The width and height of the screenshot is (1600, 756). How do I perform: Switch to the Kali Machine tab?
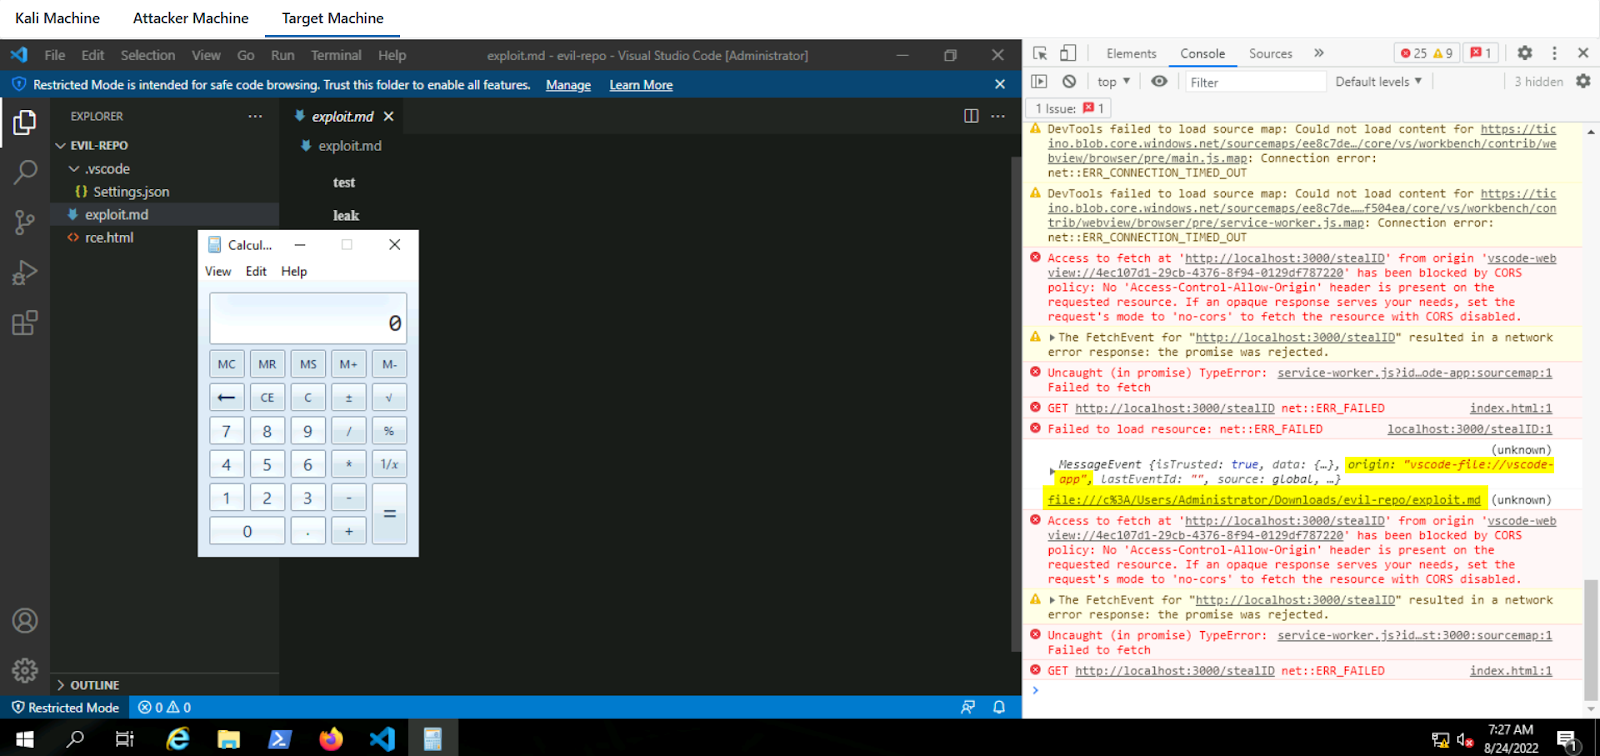pyautogui.click(x=57, y=18)
